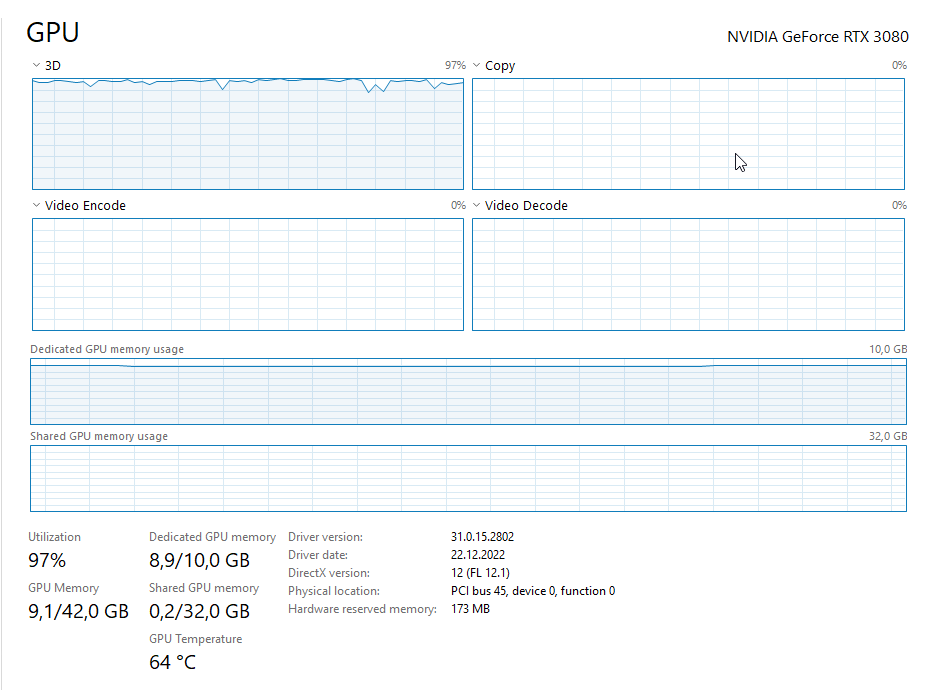Screen dimensions: 926x690
Task: Select the Video Decode graph area
Action: pyautogui.click(x=688, y=274)
